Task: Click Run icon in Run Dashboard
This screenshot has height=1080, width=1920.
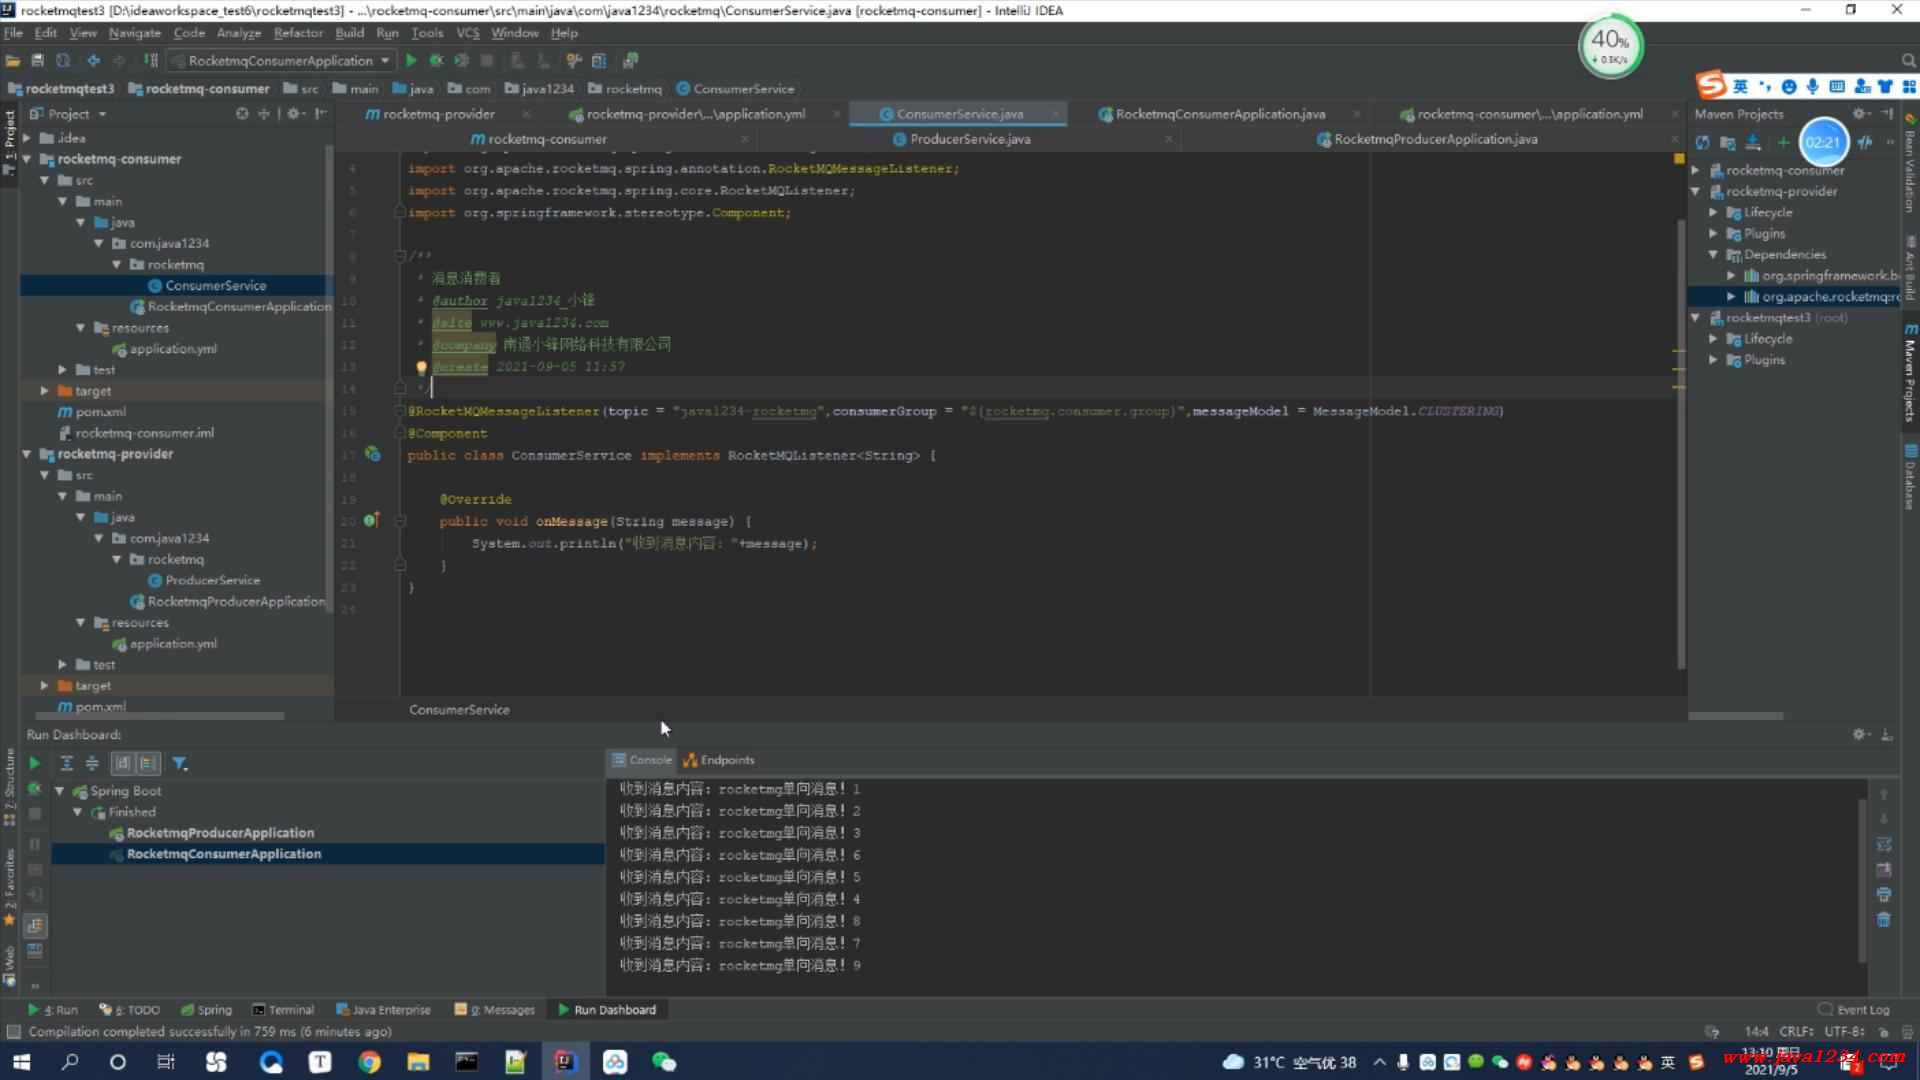Action: point(34,763)
